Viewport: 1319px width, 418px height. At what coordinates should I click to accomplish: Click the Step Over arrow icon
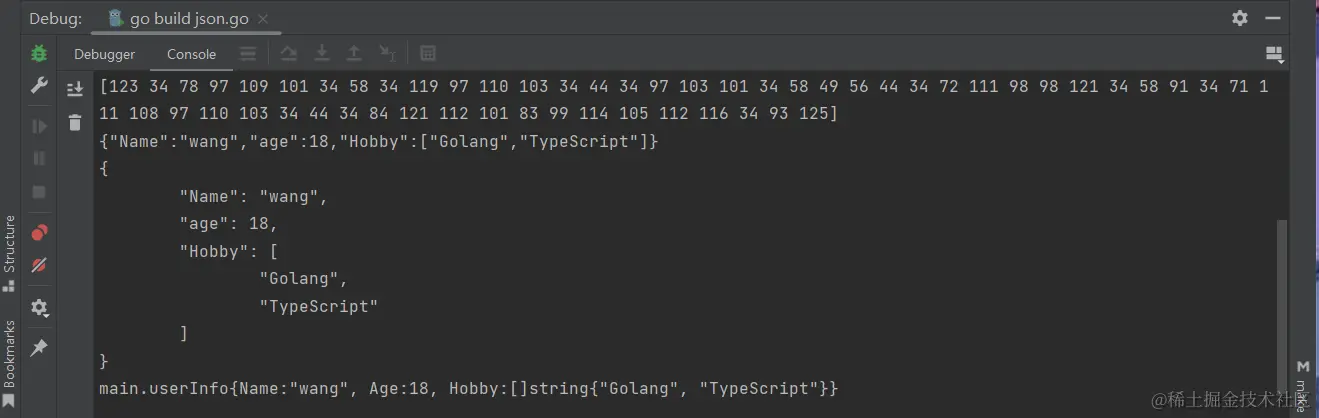[x=288, y=54]
